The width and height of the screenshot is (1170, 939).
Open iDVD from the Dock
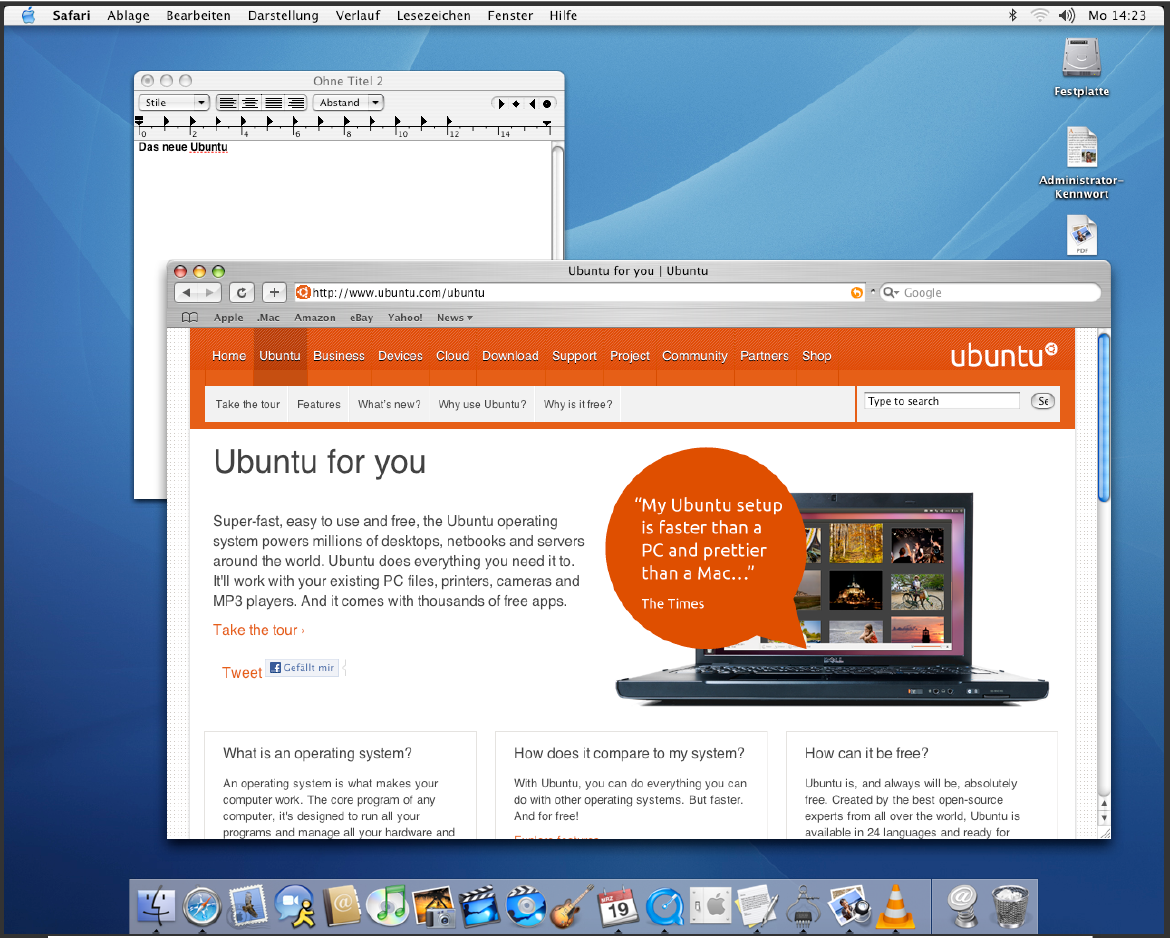pyautogui.click(x=525, y=906)
